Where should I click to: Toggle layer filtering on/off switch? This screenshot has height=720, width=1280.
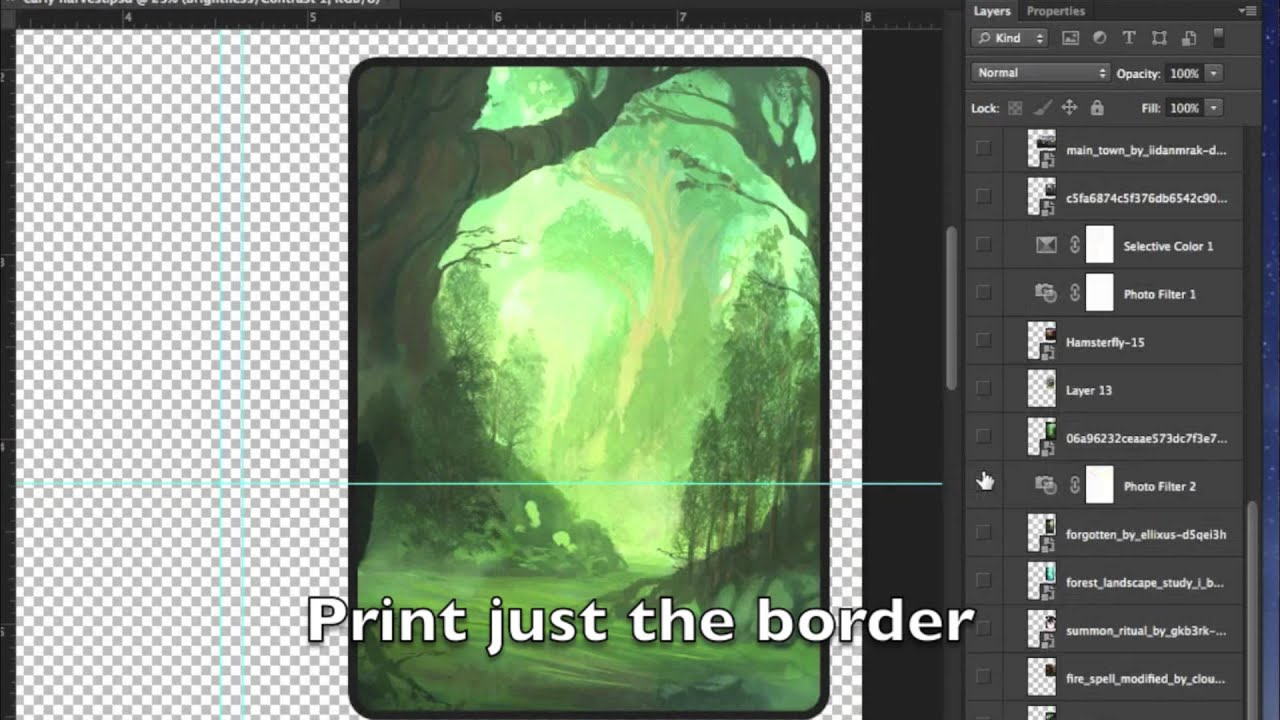(1218, 37)
